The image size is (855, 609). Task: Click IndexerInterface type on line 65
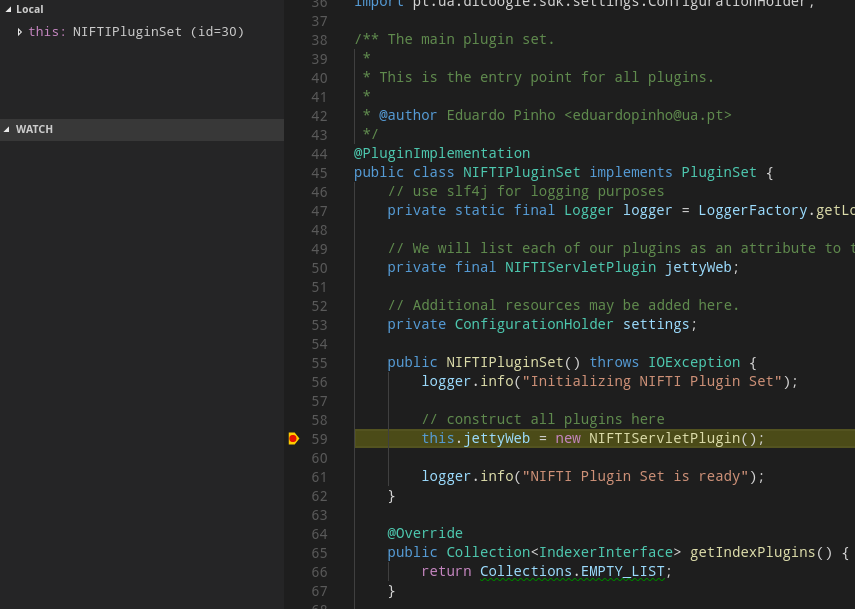[605, 552]
